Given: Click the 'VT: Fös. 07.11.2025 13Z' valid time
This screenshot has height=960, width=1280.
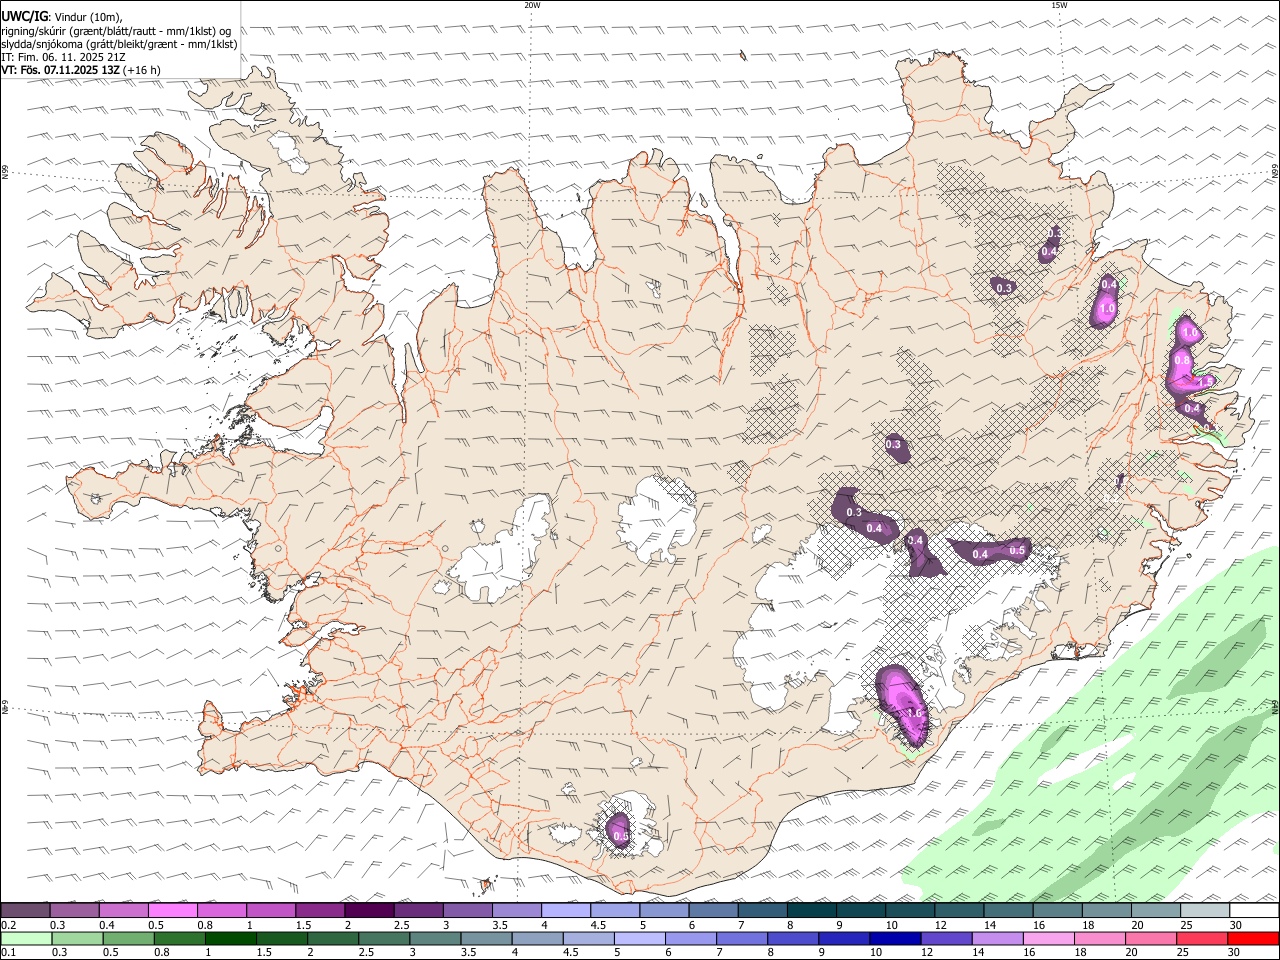Looking at the screenshot, I should pyautogui.click(x=61, y=70).
